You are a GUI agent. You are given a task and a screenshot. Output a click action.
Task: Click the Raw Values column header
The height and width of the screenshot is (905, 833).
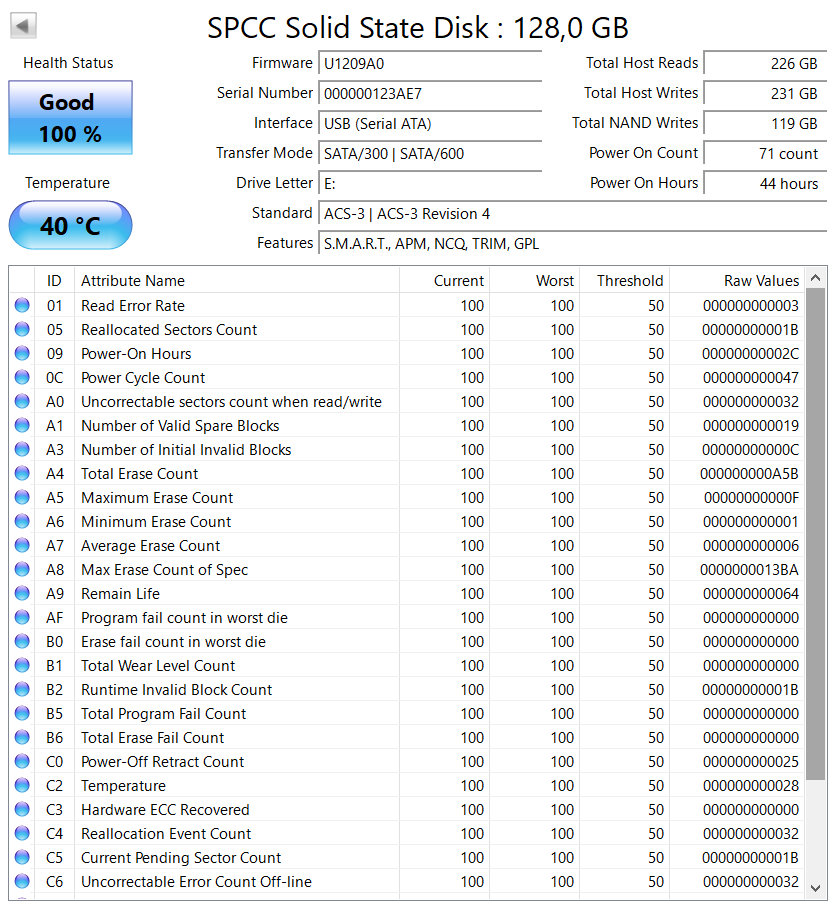pyautogui.click(x=761, y=281)
